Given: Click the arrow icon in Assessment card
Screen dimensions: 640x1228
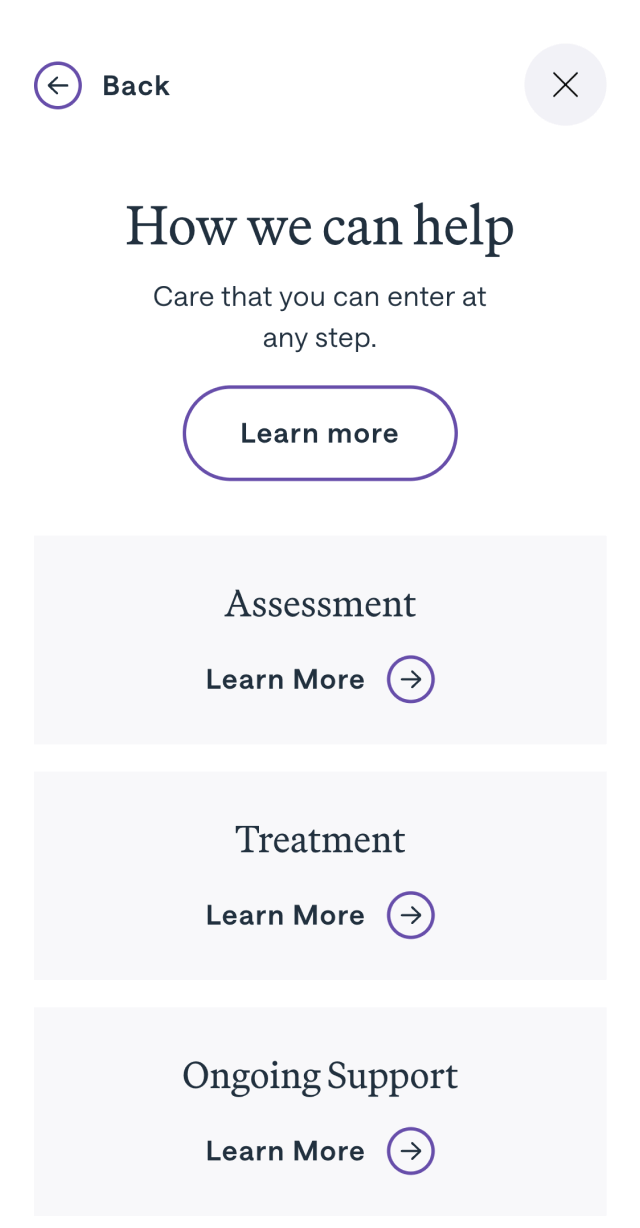Looking at the screenshot, I should [x=411, y=680].
